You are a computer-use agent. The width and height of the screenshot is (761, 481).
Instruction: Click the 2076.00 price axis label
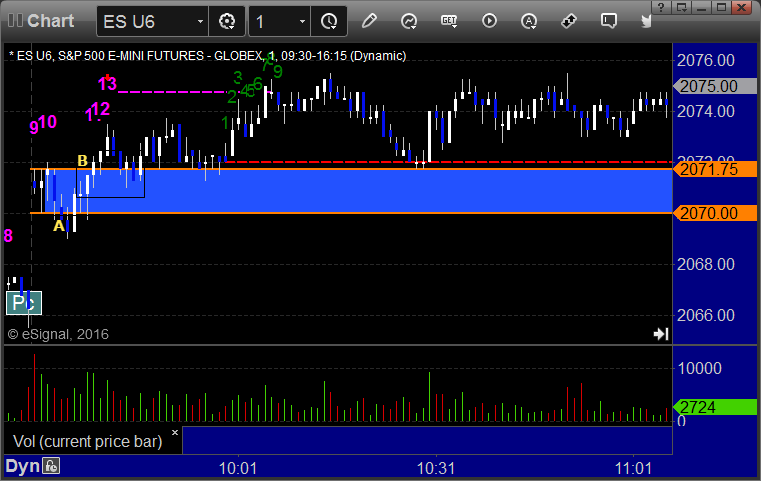[x=706, y=61]
